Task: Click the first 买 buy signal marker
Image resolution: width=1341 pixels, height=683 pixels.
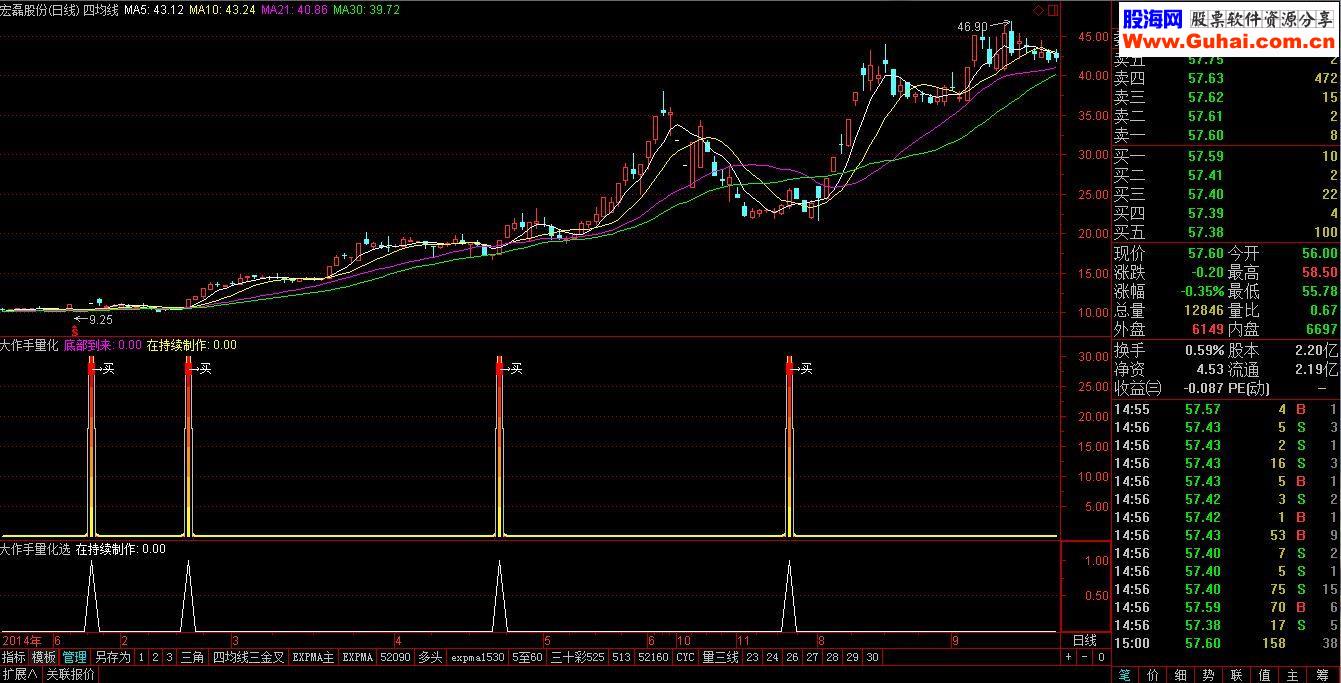Action: [107, 369]
